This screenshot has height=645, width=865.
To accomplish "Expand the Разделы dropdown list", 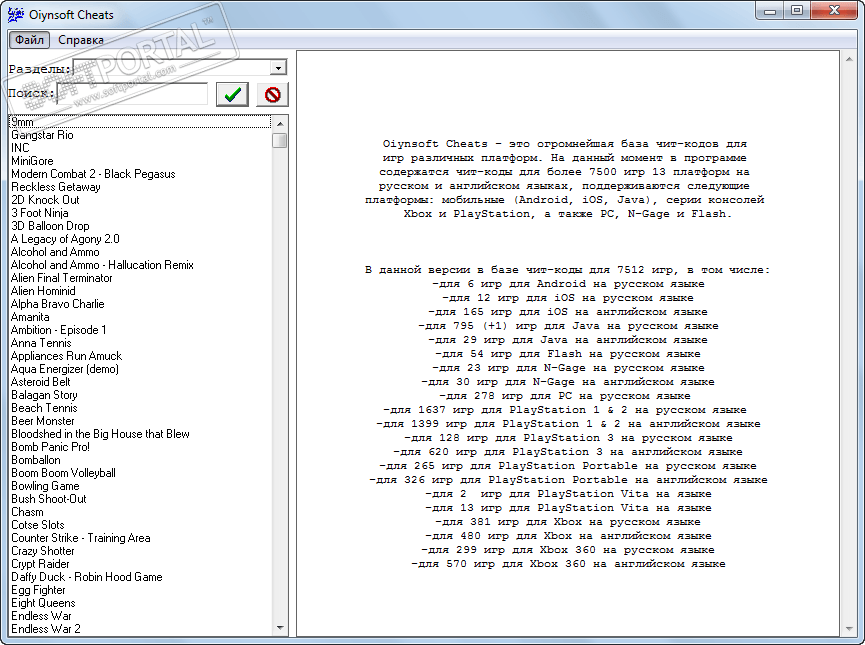I will point(279,67).
